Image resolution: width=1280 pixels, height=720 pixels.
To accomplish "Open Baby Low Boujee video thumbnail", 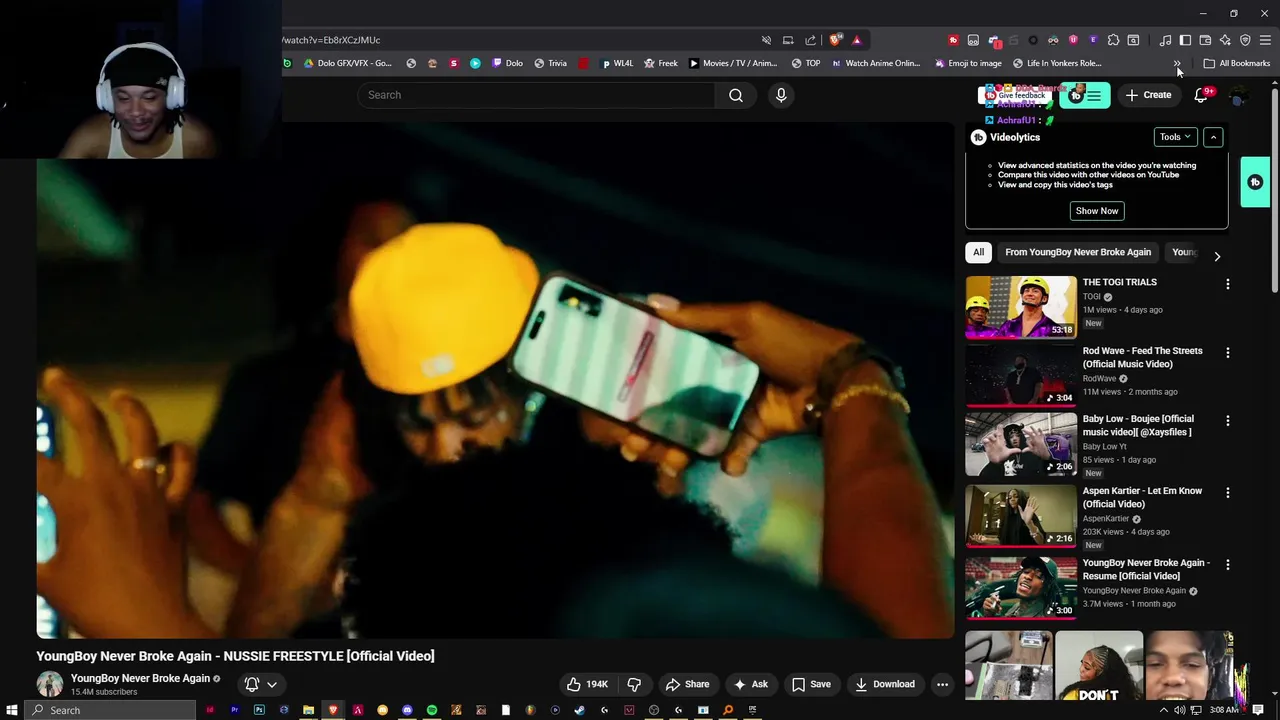I will tap(1021, 444).
